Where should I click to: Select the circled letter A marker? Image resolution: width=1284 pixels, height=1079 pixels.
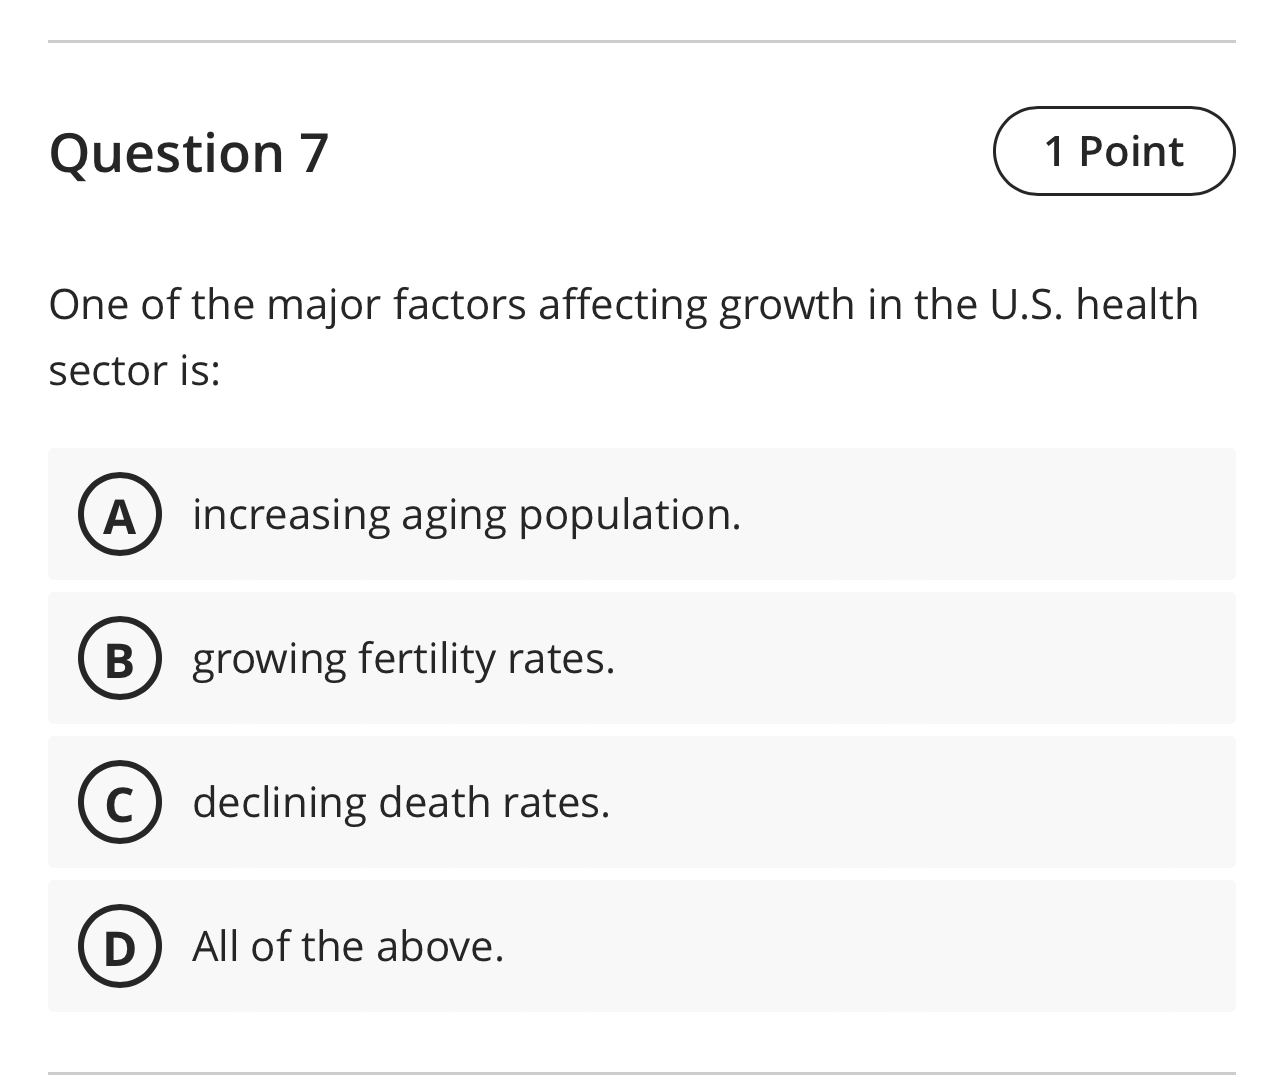click(119, 515)
